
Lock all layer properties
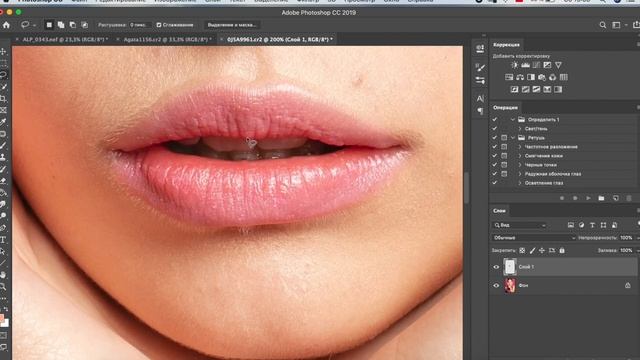click(562, 250)
